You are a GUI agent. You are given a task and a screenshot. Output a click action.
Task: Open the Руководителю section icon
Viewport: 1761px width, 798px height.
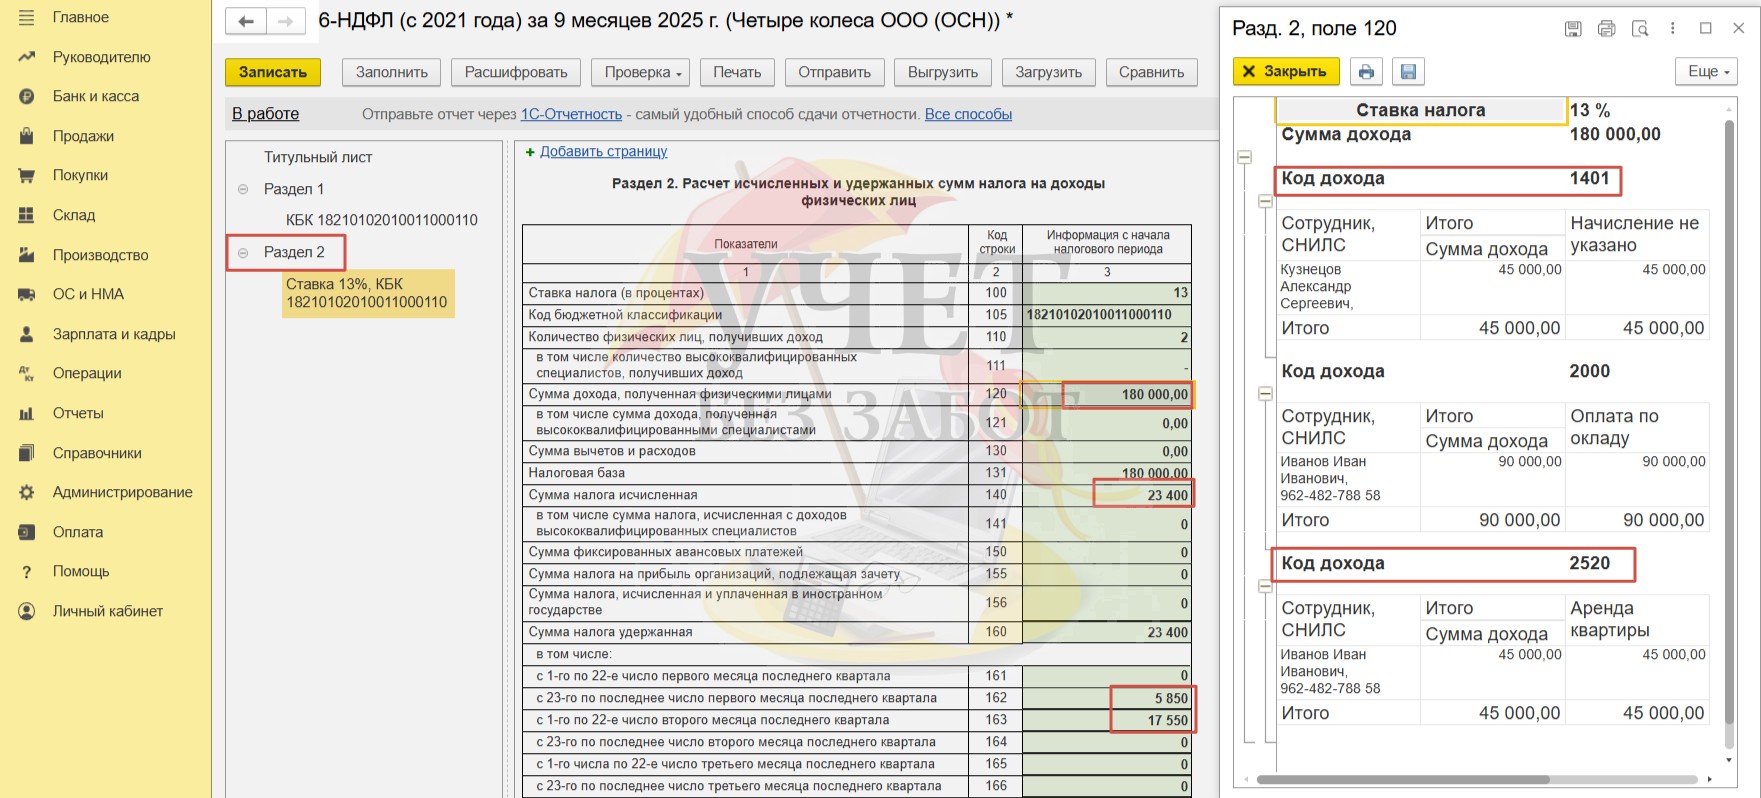[x=27, y=57]
